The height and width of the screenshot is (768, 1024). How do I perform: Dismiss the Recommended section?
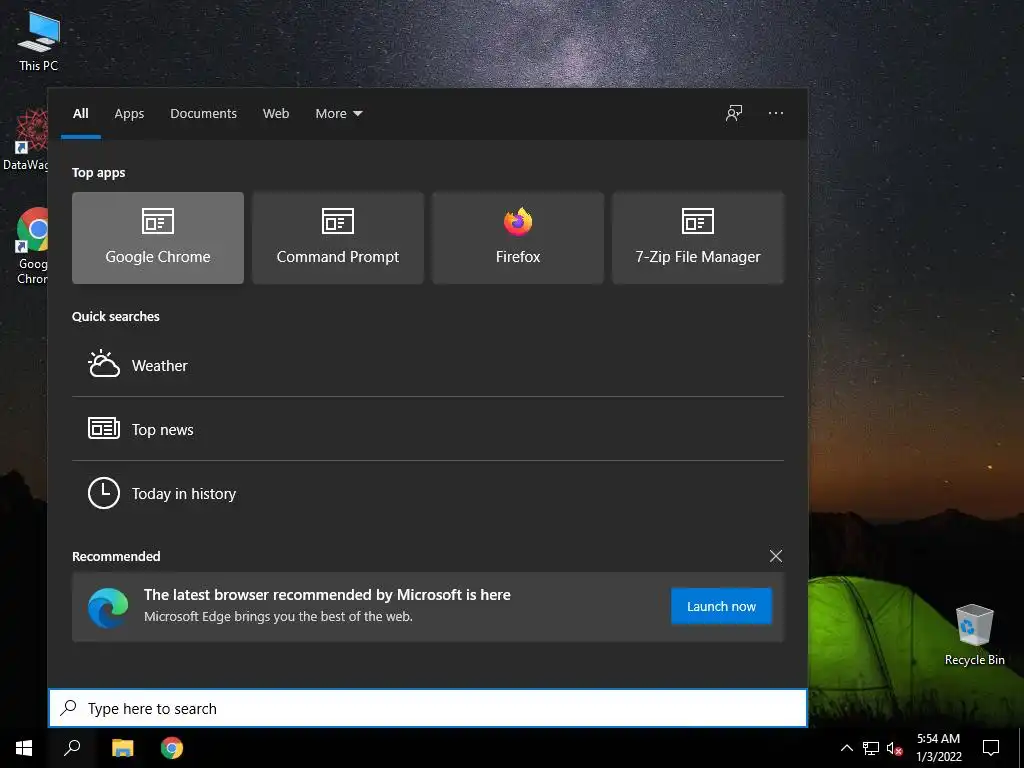[x=775, y=556]
